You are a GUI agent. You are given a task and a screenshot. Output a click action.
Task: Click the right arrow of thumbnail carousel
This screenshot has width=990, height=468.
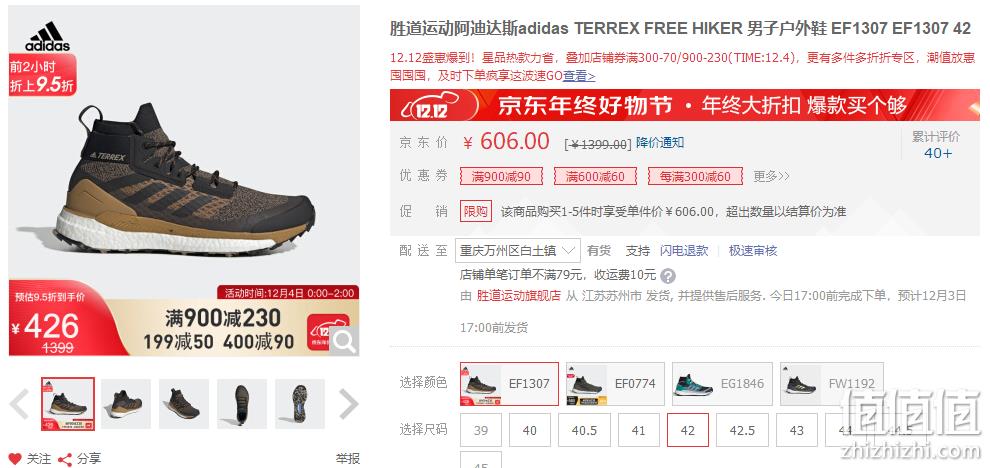click(x=349, y=404)
